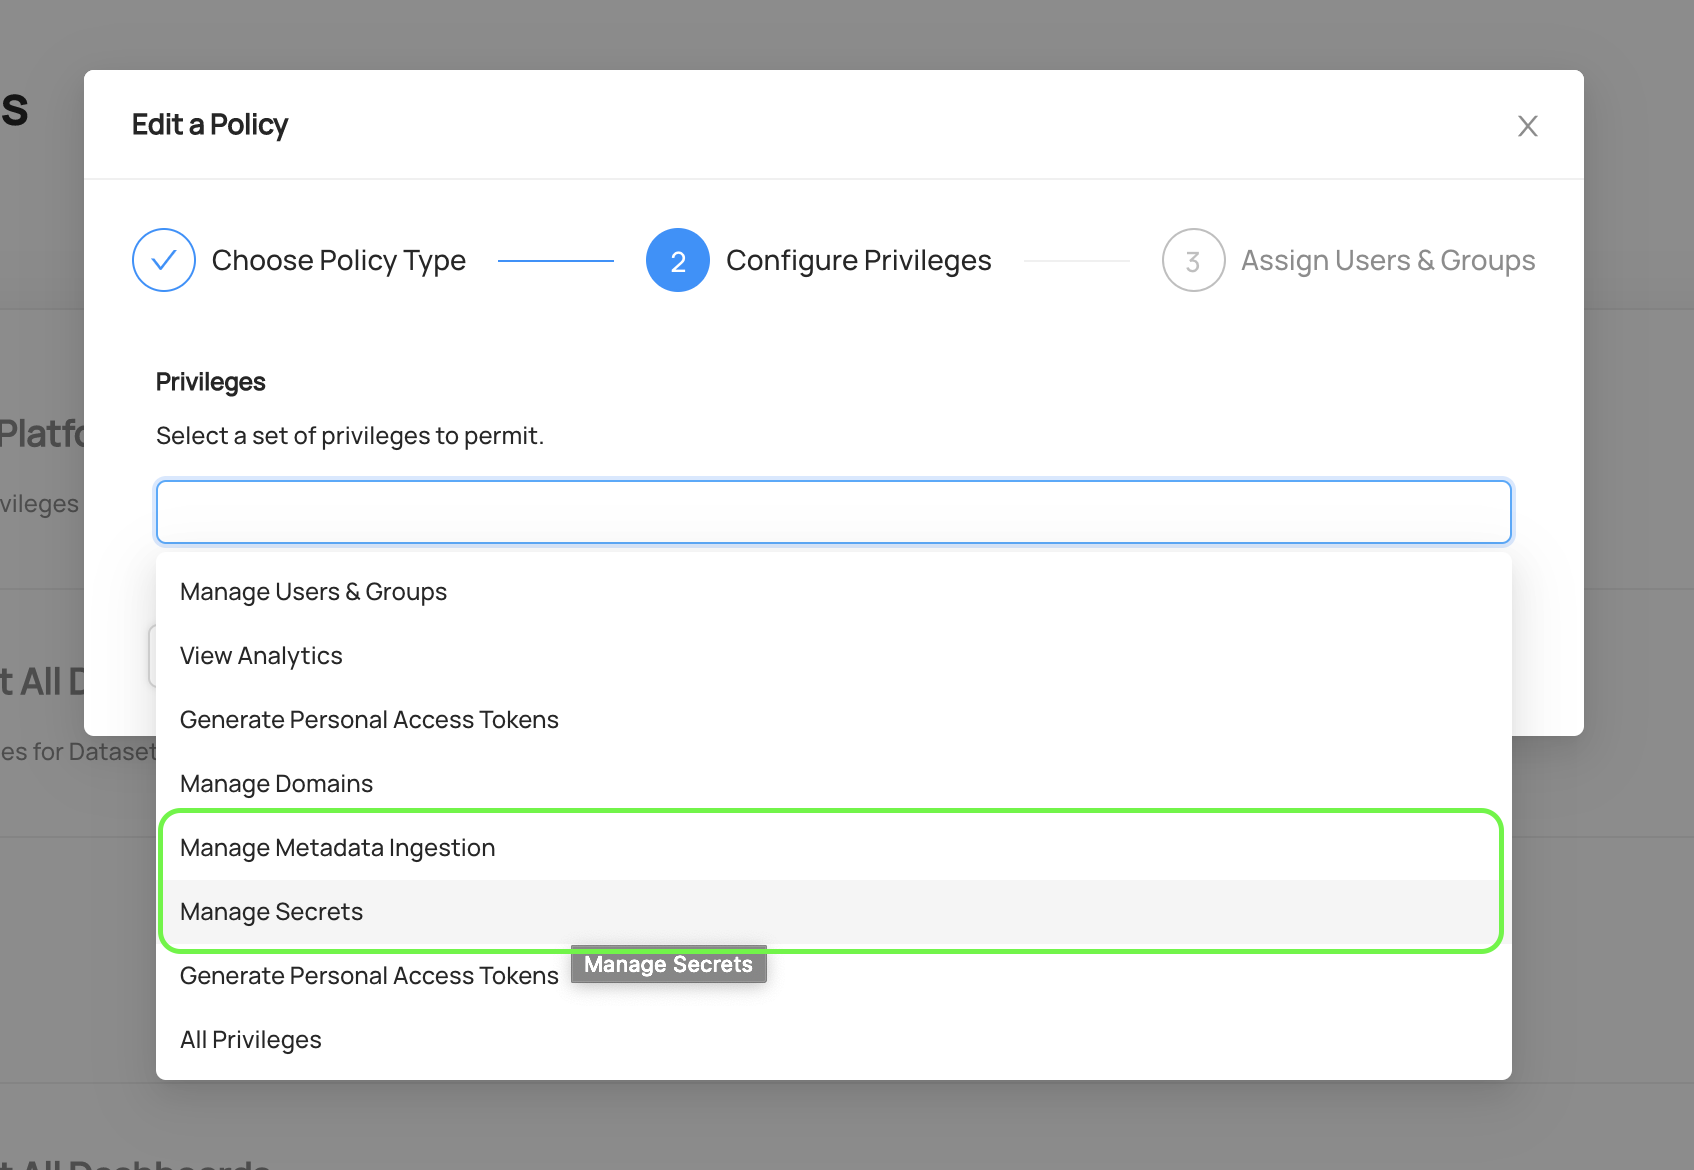This screenshot has width=1694, height=1170.
Task: Pick Generate Personal Access Tokens above Manage Domains
Action: (x=369, y=720)
